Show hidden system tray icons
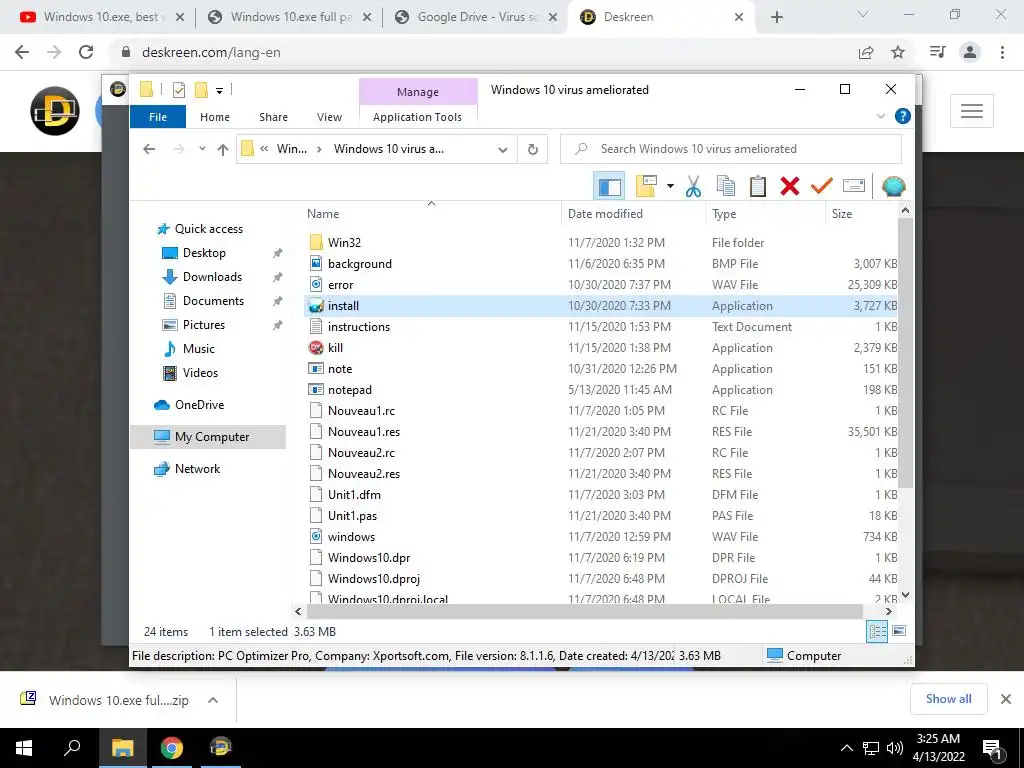This screenshot has height=768, width=1024. point(846,748)
